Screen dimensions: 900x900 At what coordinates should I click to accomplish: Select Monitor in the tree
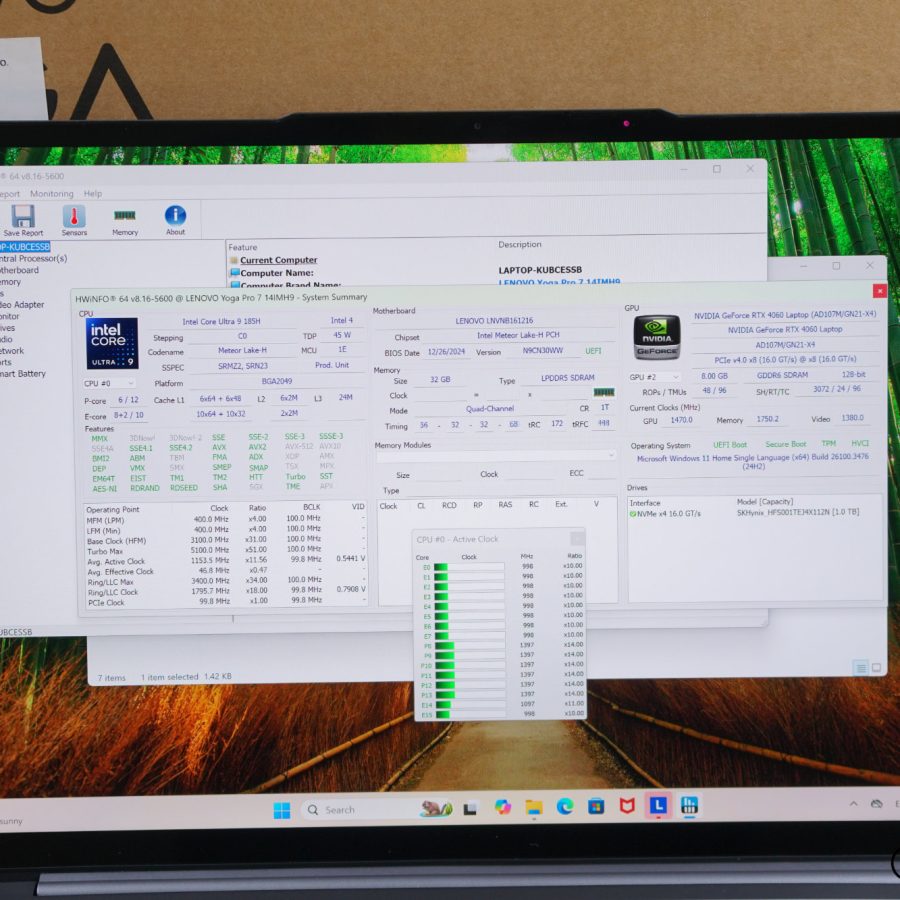[x=10, y=316]
